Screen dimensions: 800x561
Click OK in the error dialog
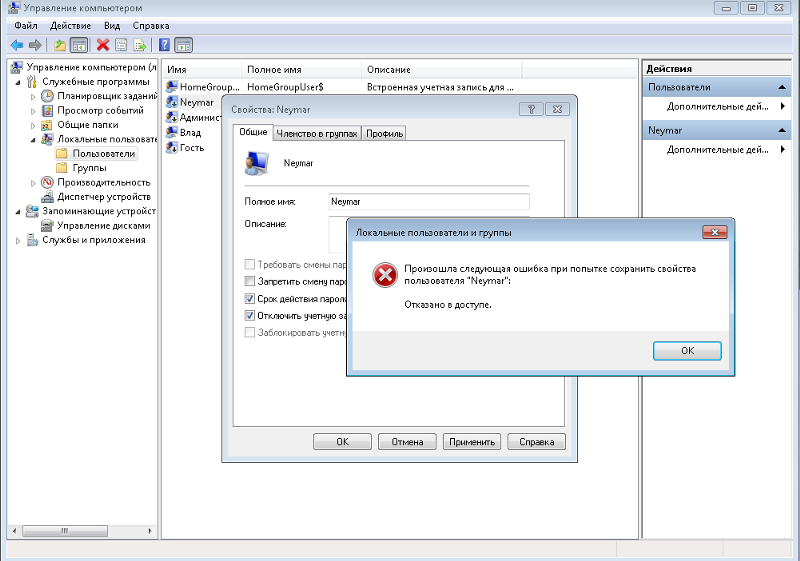[x=687, y=351]
